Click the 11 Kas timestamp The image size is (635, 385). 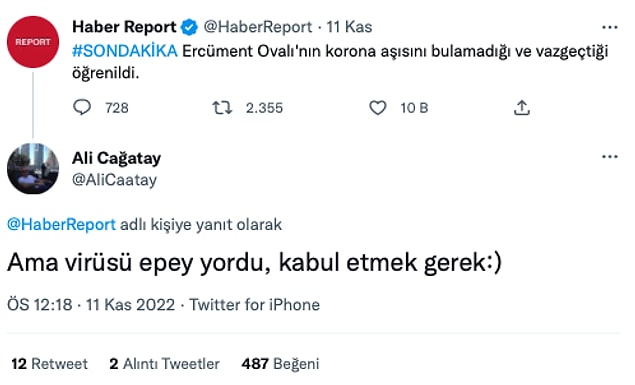349,27
